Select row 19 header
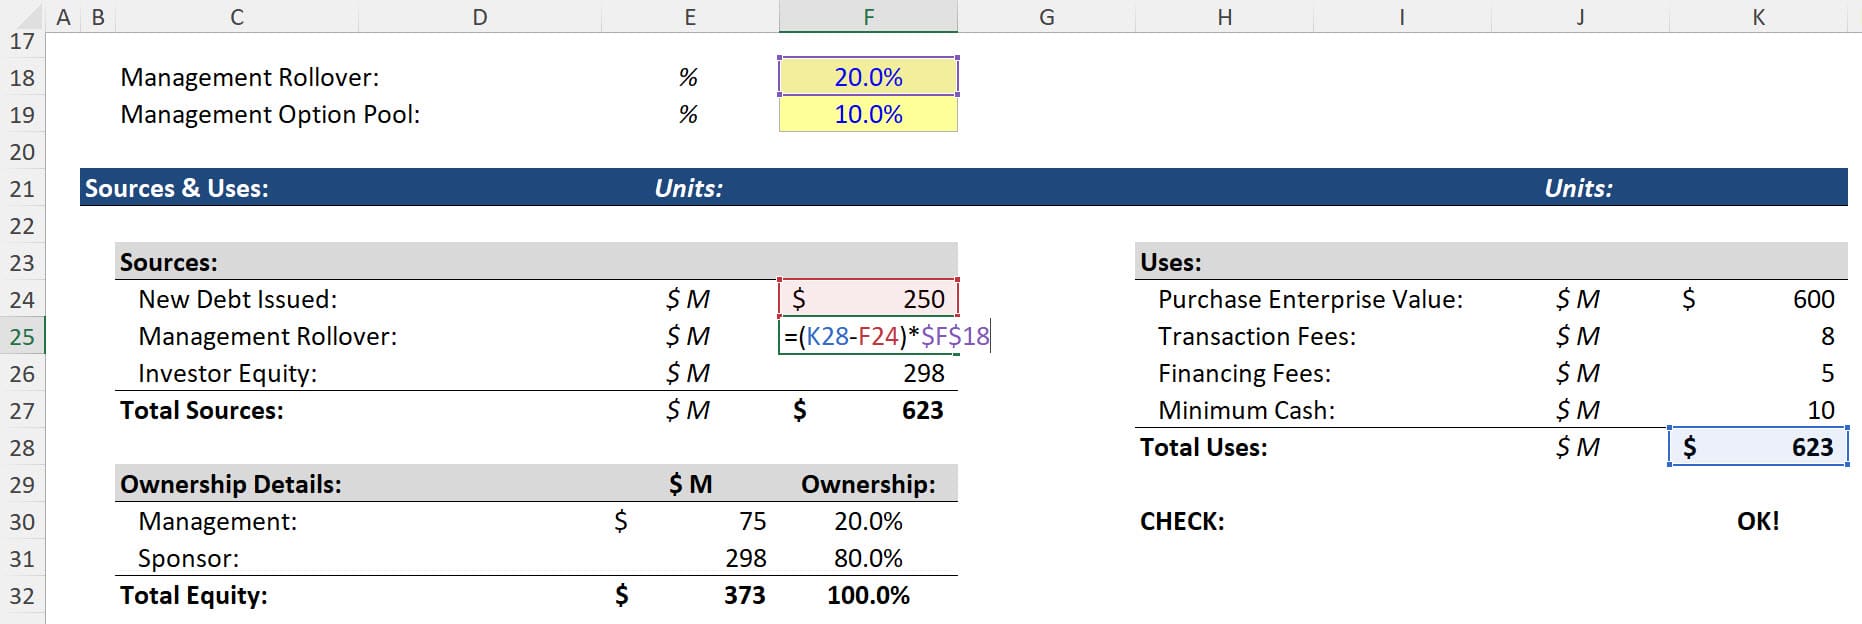 pyautogui.click(x=22, y=115)
